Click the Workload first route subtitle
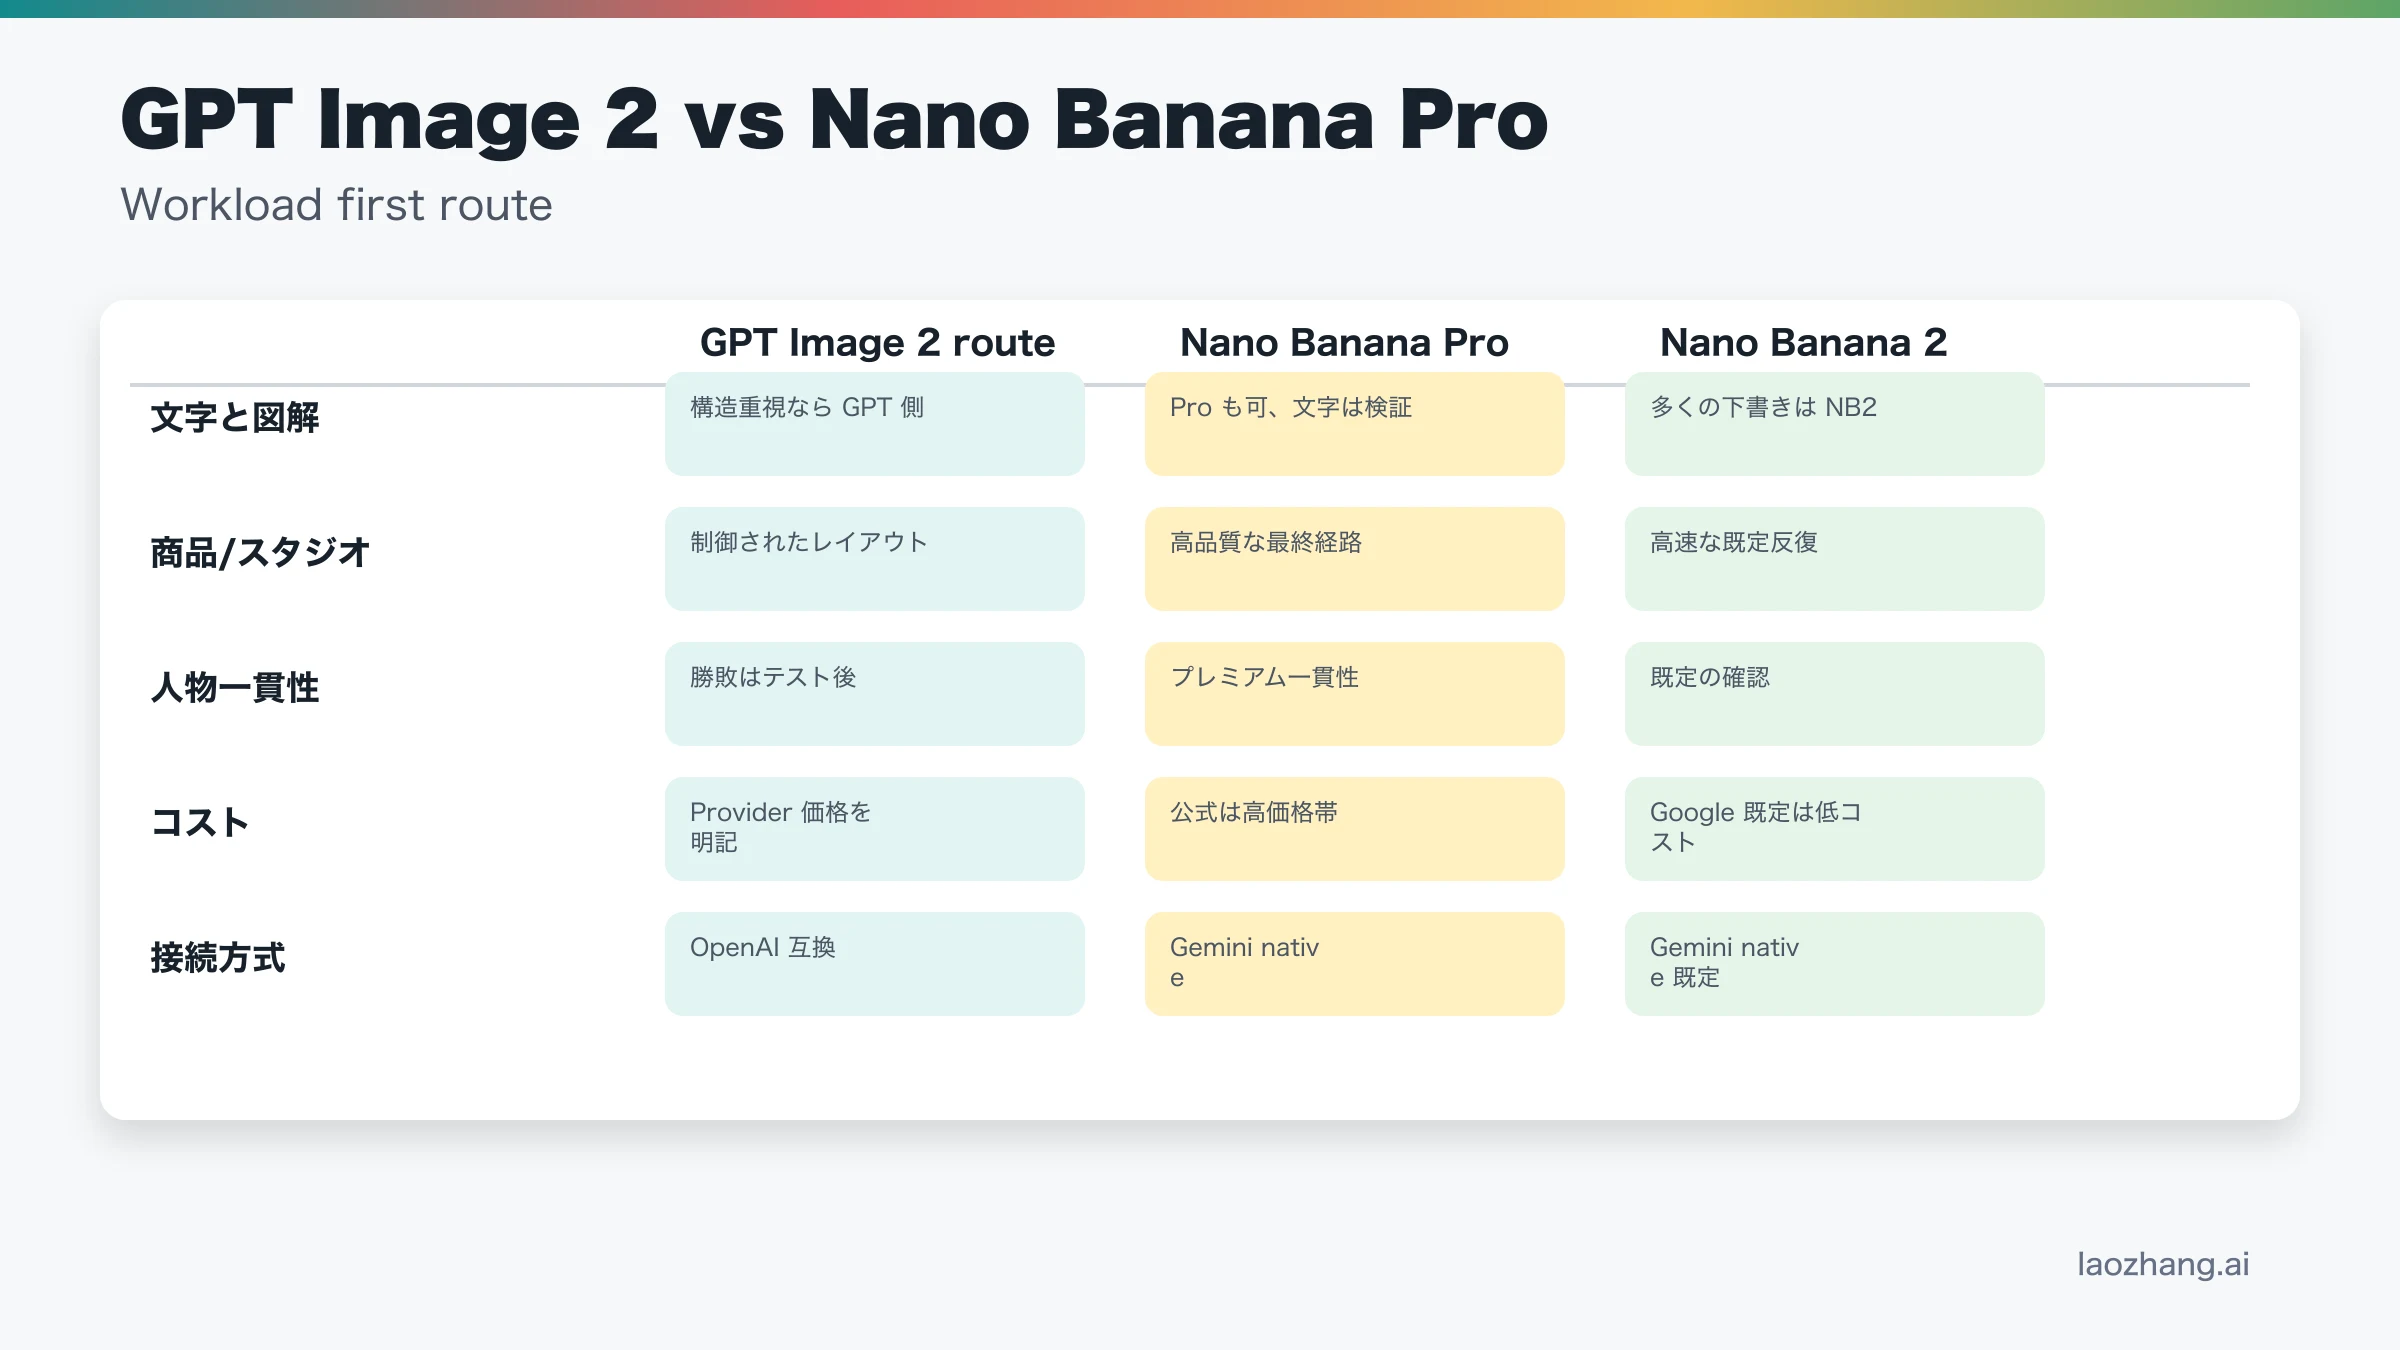Screen dimensions: 2400x1350 336,205
